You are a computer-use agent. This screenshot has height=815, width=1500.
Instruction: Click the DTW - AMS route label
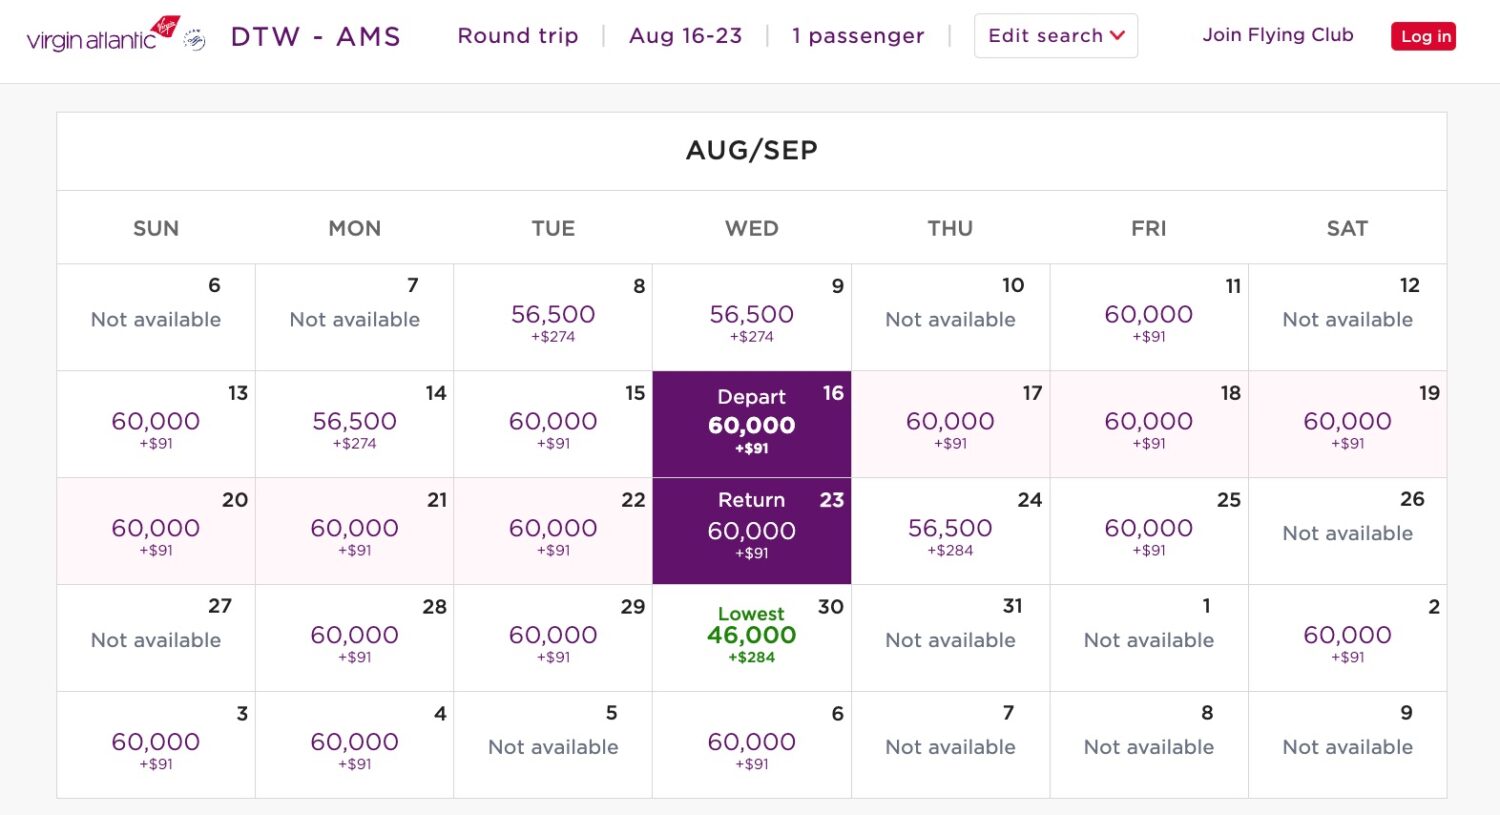coord(316,35)
